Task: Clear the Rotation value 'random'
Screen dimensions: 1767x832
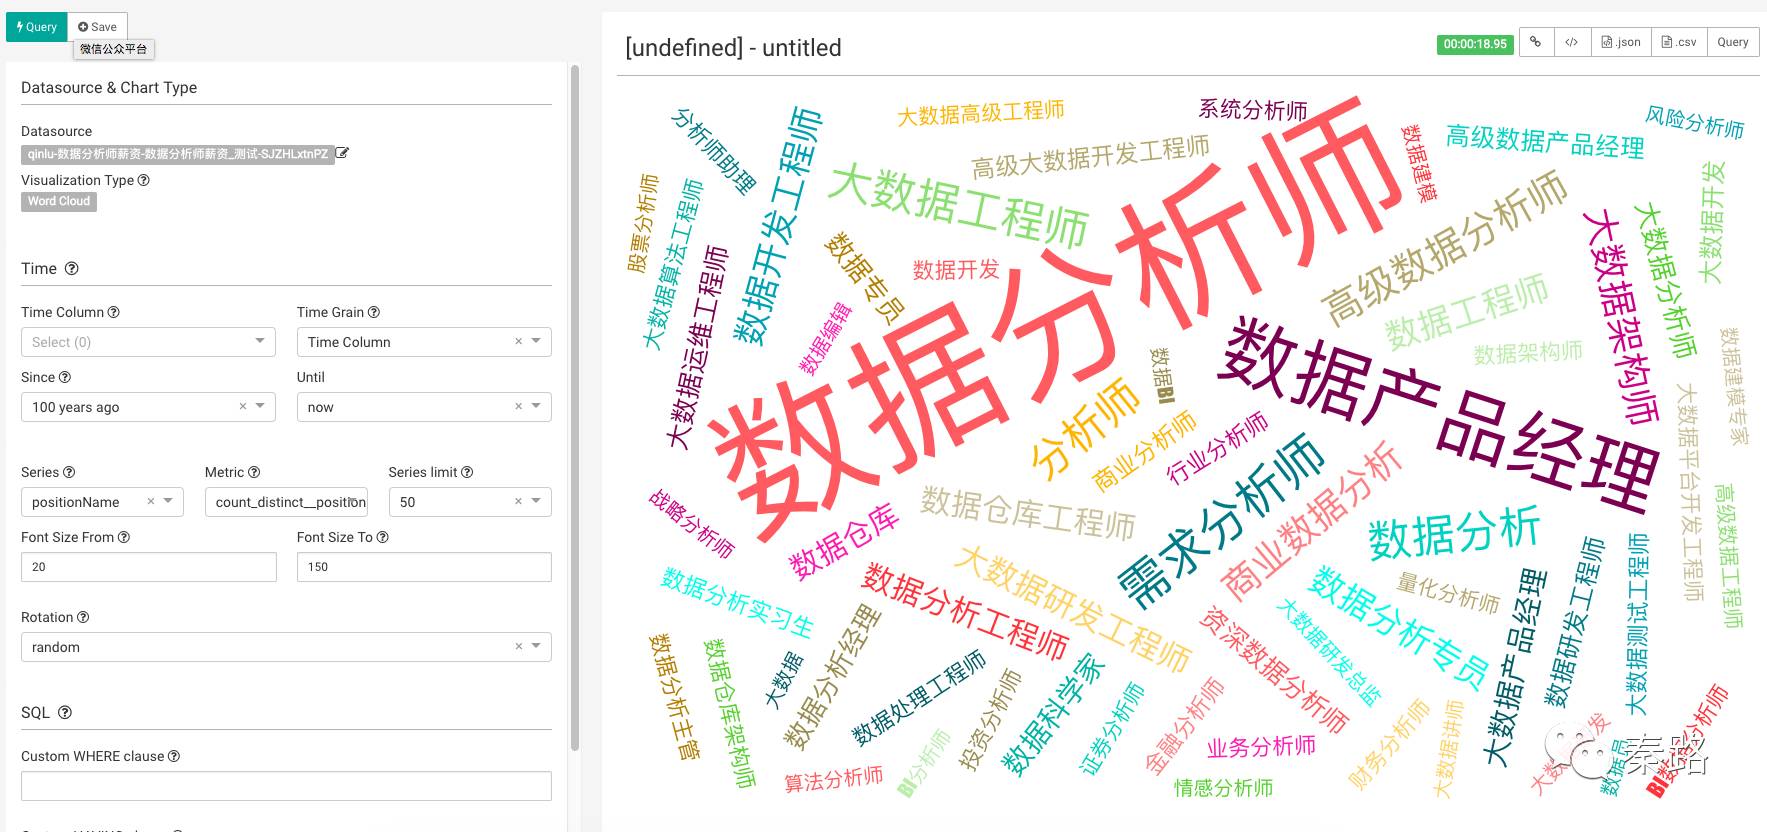Action: click(x=518, y=647)
